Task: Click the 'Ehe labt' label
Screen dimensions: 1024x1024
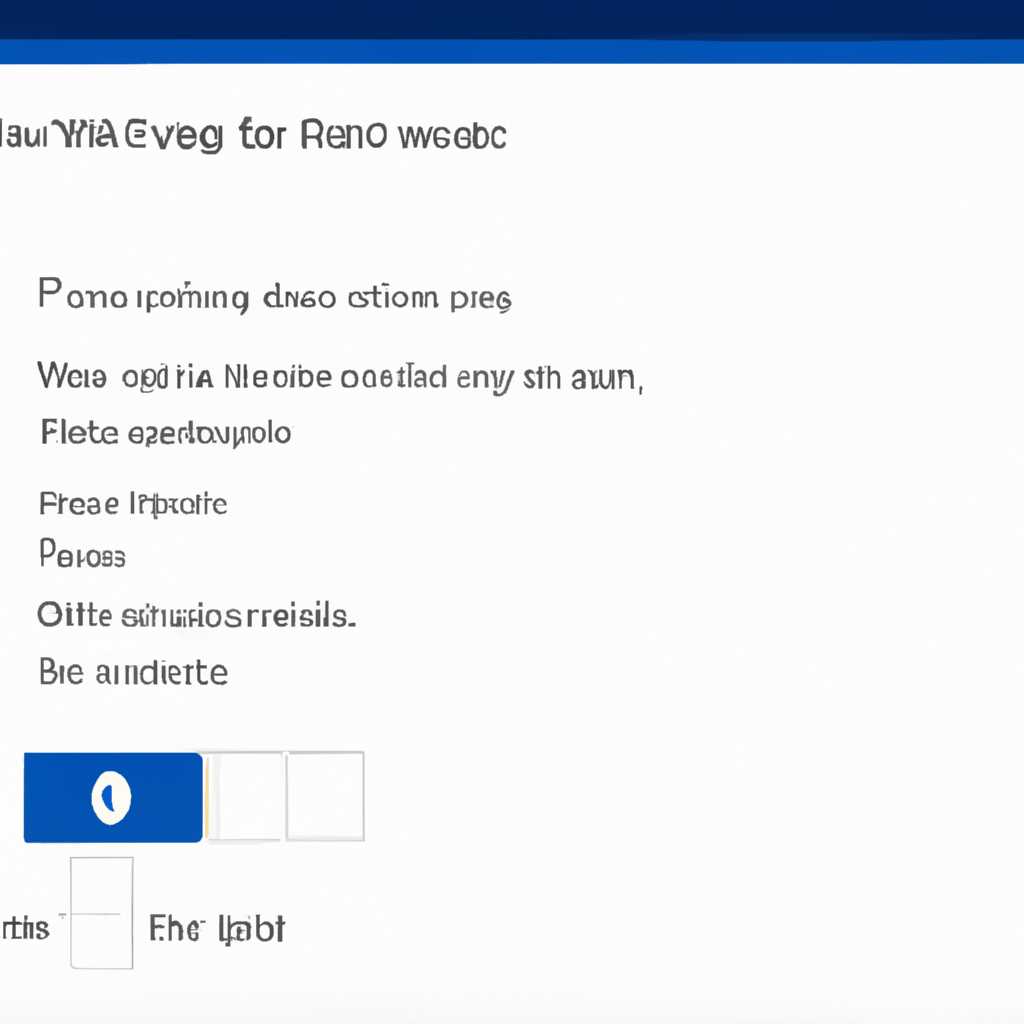Action: (217, 929)
